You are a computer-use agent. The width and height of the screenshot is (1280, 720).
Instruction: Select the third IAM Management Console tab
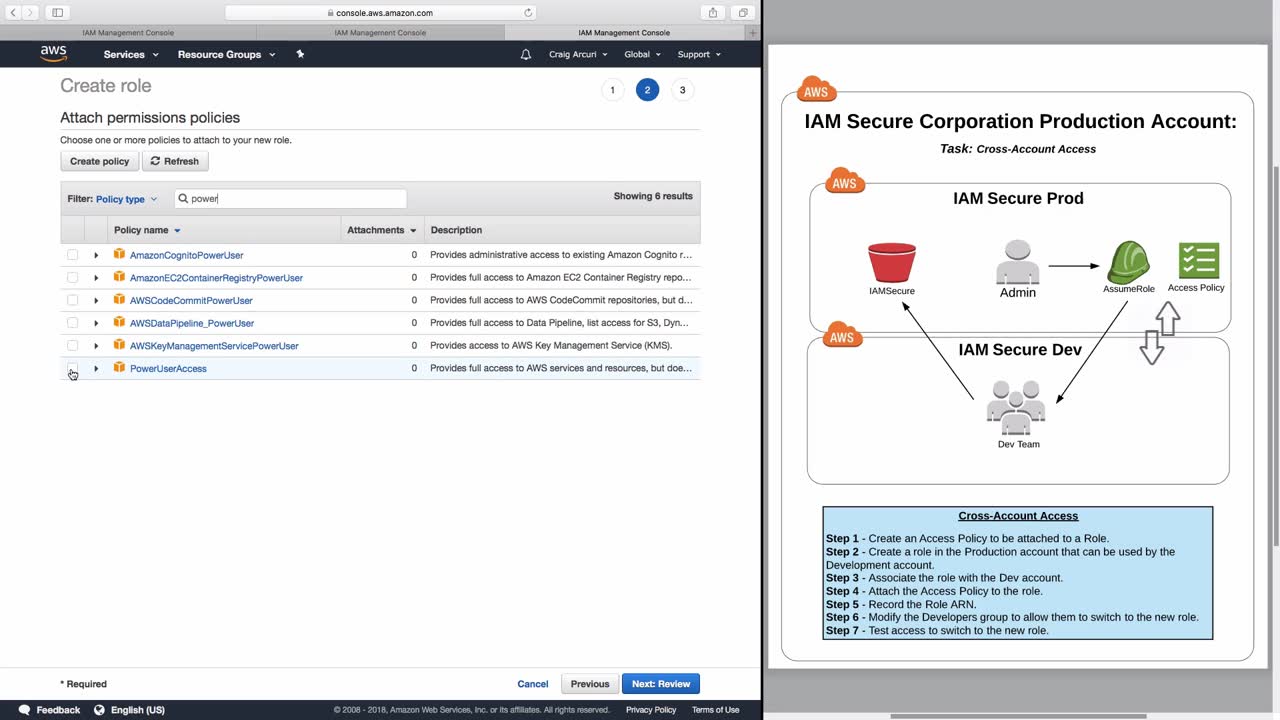[x=624, y=33]
